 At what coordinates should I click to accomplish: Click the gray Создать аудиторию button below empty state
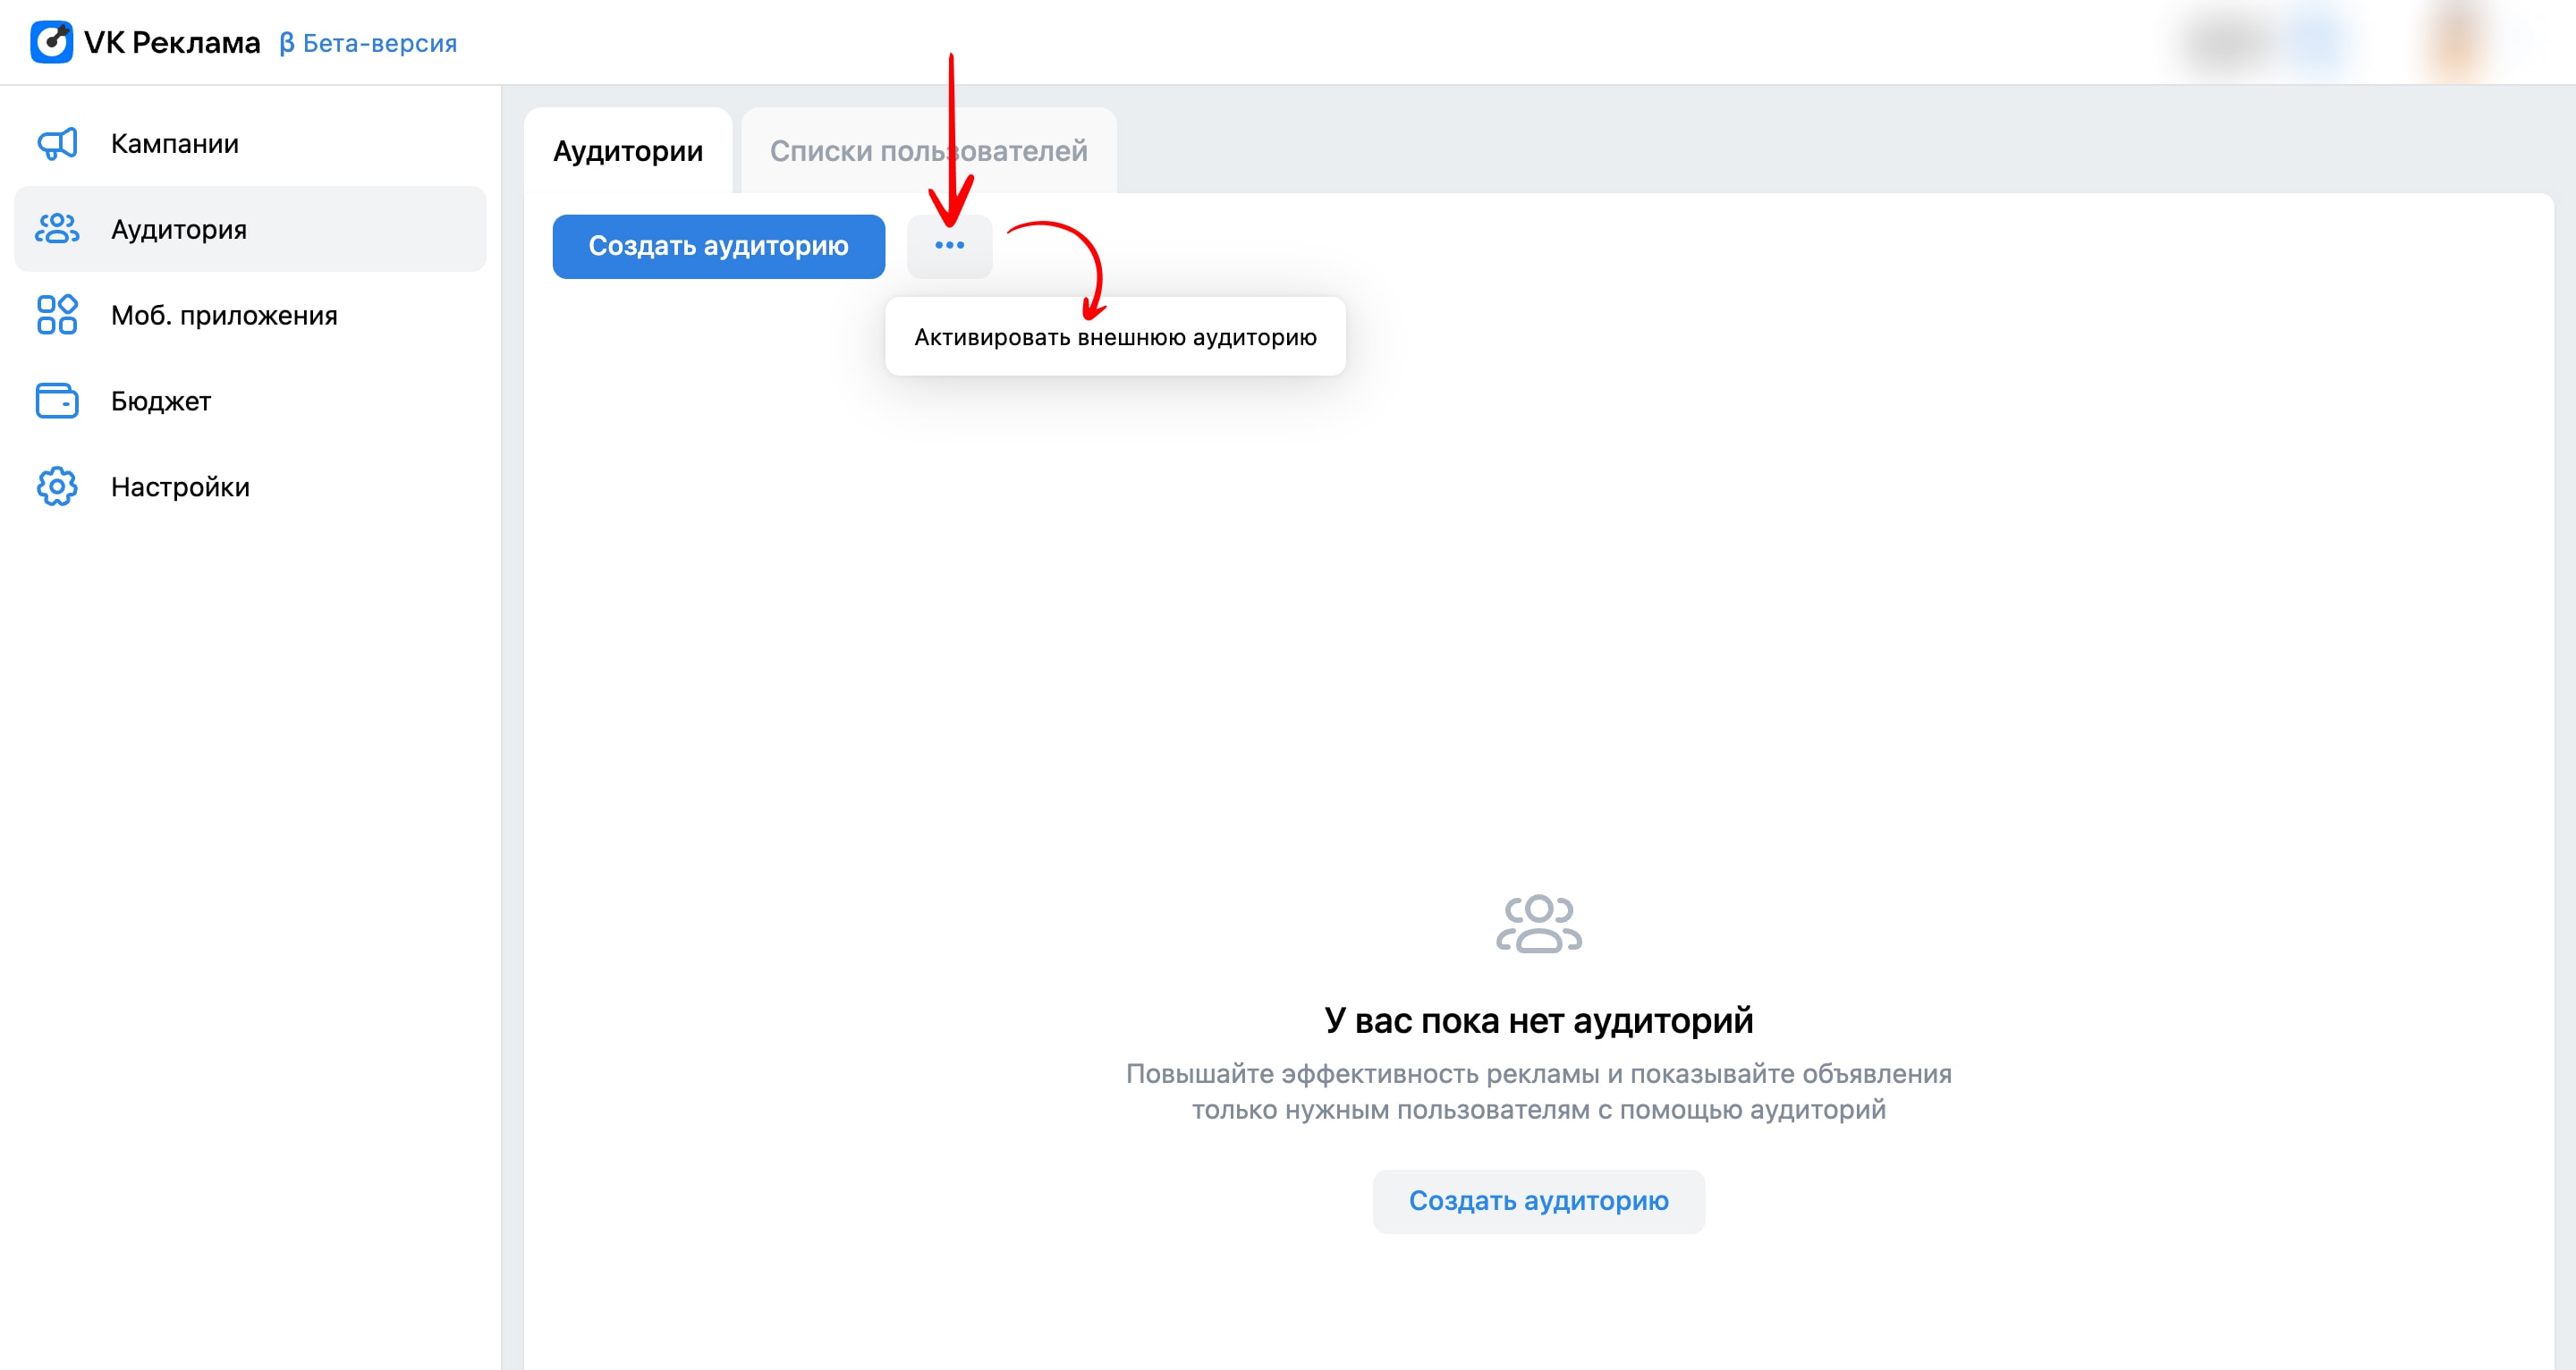1538,1201
